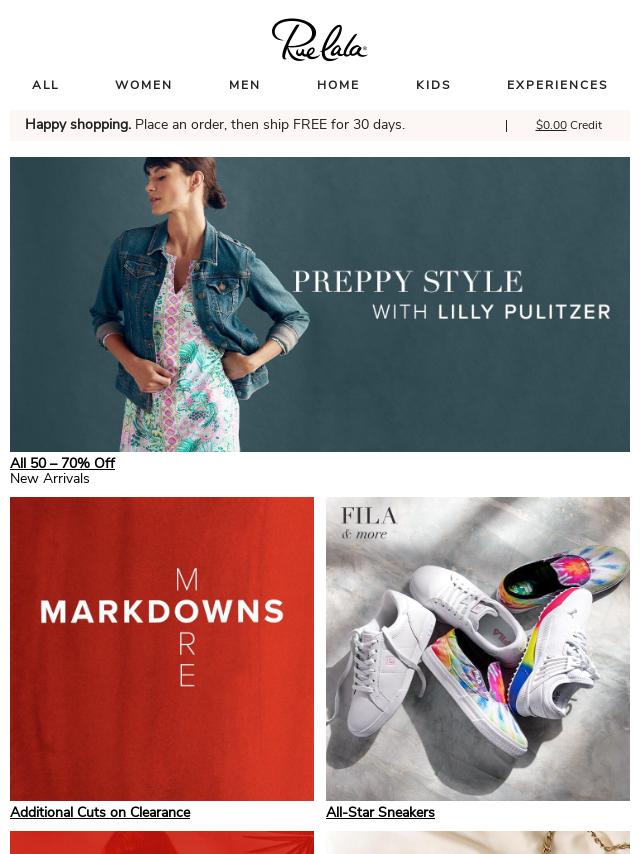
Task: Open the Preppy Style Lilly Pulitzer headline
Action: click(452, 295)
